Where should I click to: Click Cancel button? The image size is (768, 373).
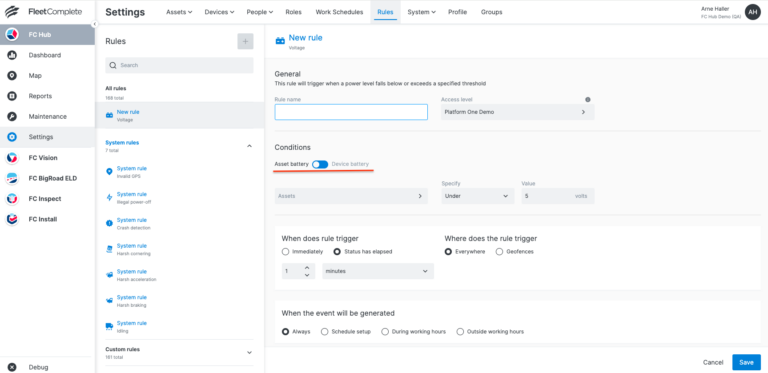click(x=713, y=362)
